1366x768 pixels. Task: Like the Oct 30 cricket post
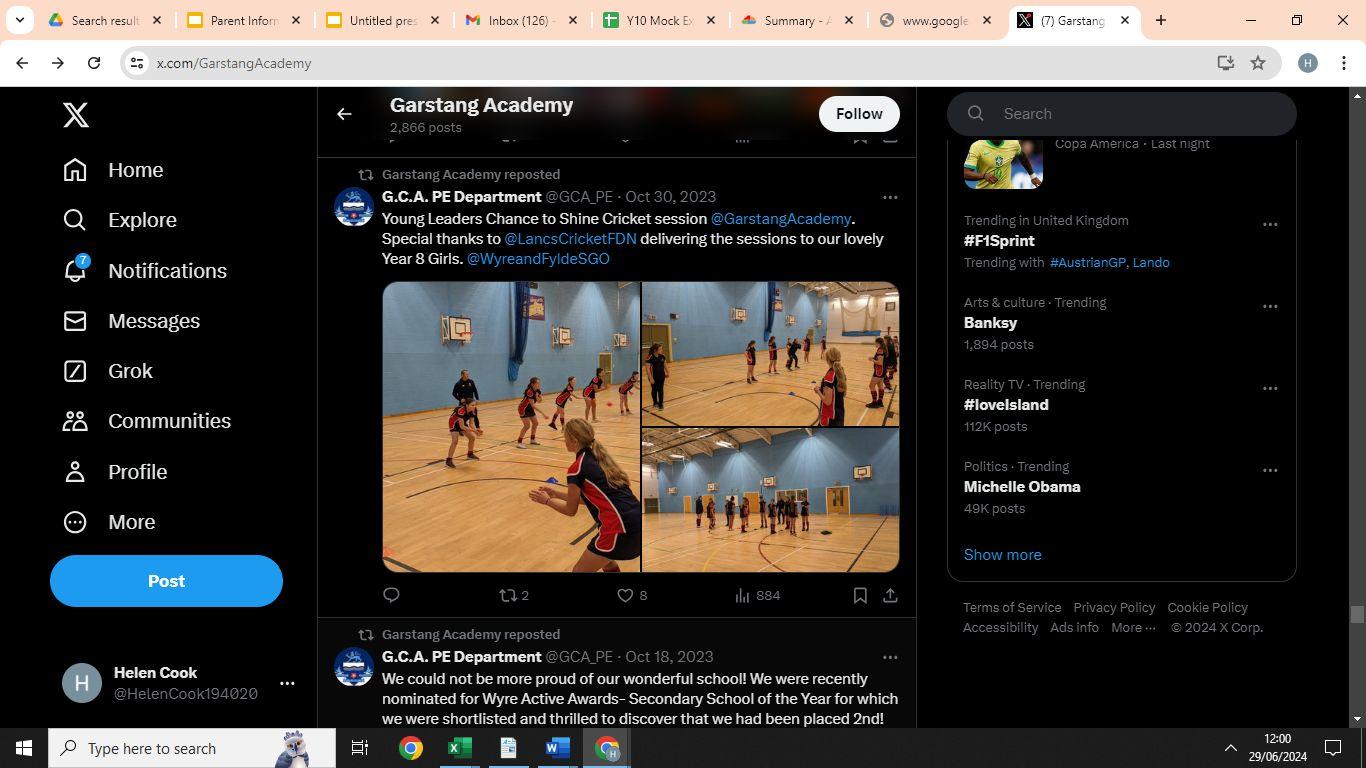[x=632, y=595]
